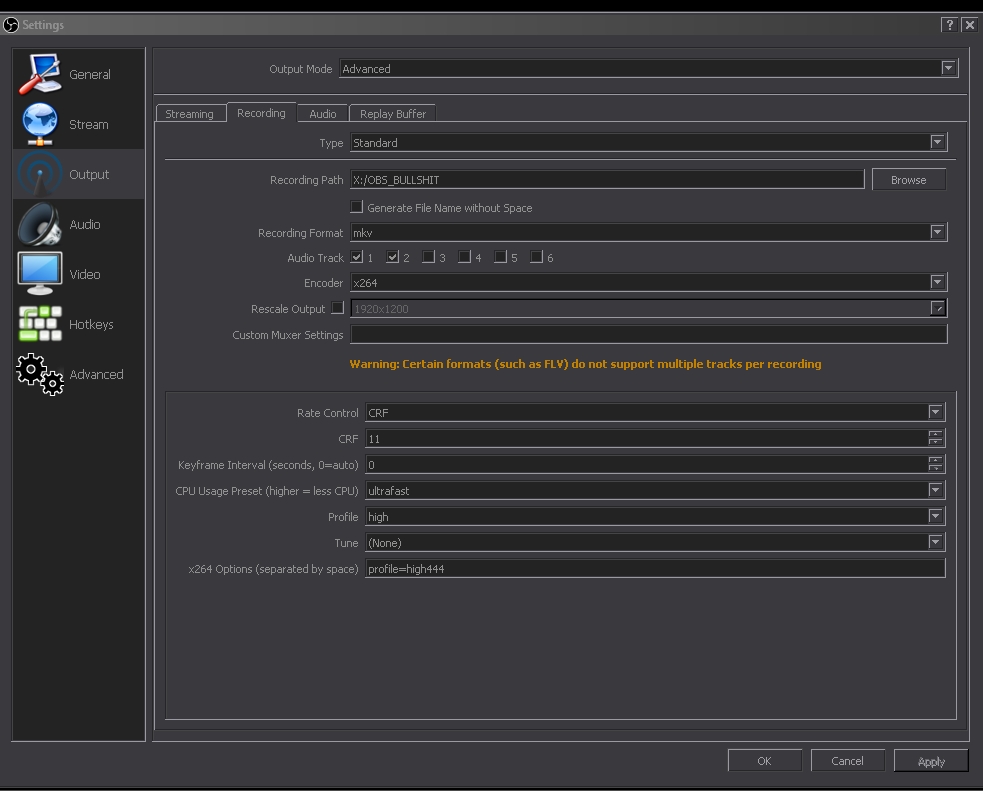Screen dimensions: 983x791
Task: Click the Recording Path text field
Action: [x=607, y=180]
